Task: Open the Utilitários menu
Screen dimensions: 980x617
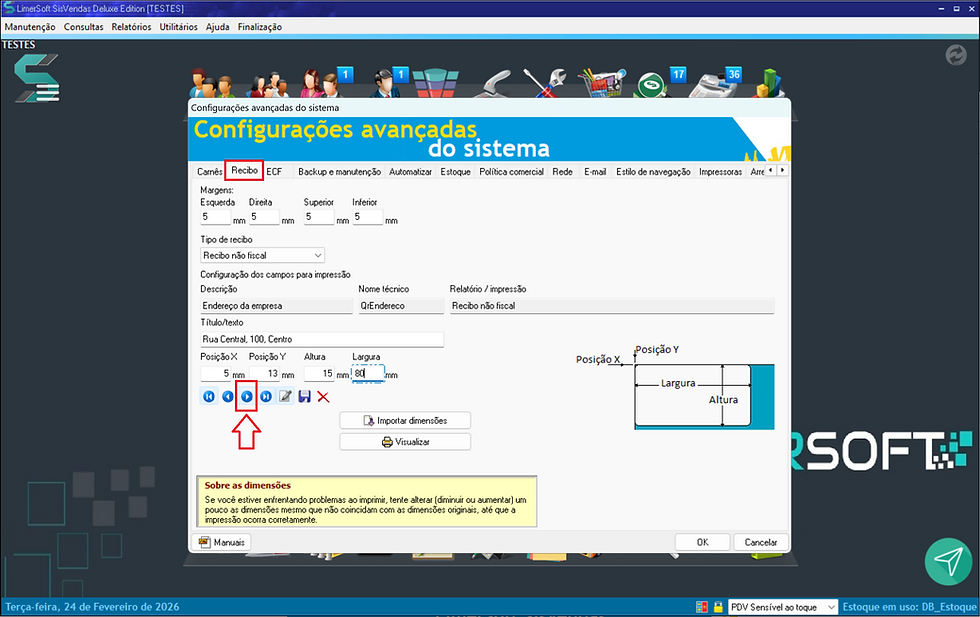Action: (x=178, y=27)
